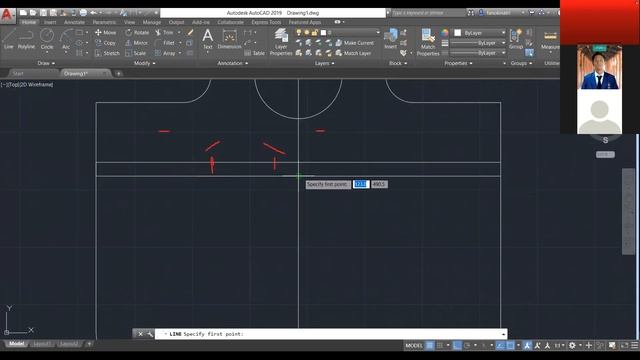Expand the Block panel
The image size is (640, 360).
tap(398, 63)
